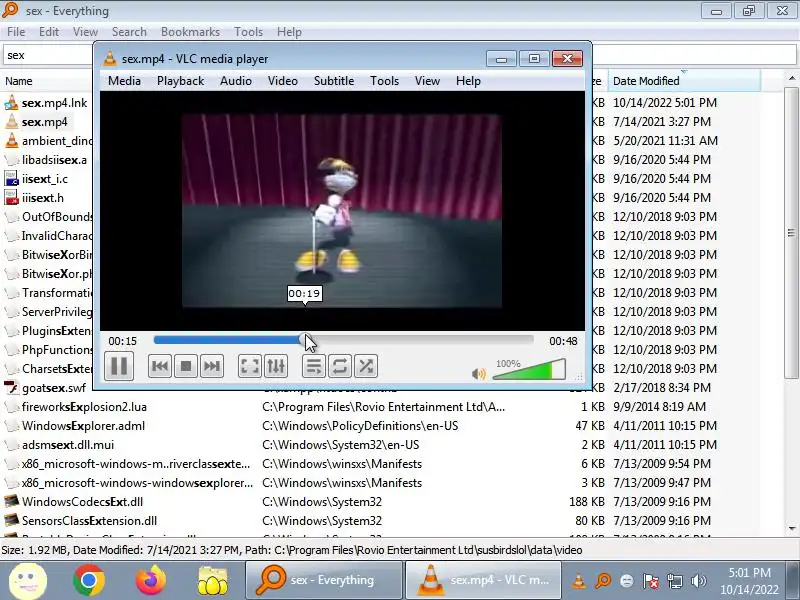Toggle remaining time on the 00:48 label
Screen dimensions: 800x600
(563, 341)
